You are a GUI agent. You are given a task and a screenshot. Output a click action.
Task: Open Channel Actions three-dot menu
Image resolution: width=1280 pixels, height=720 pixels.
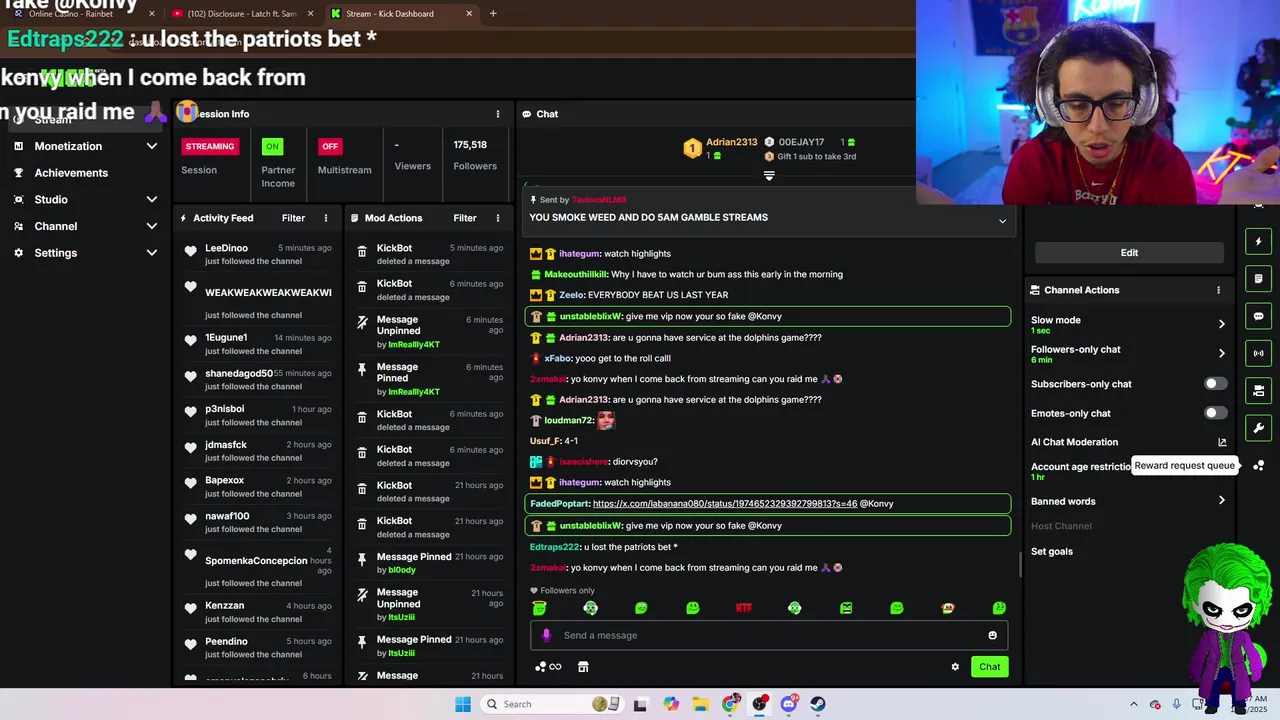(1218, 290)
